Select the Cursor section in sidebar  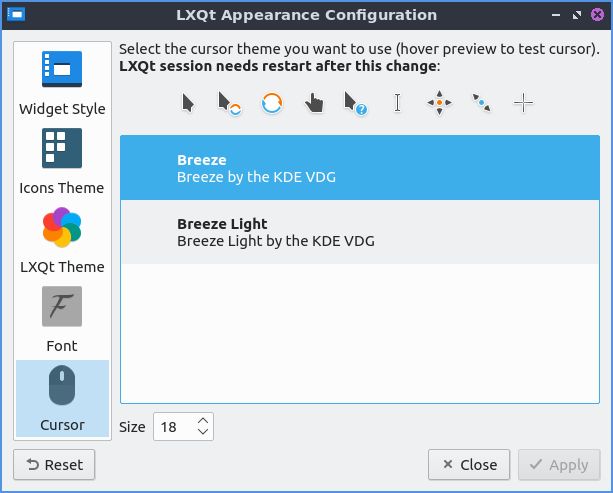(x=62, y=398)
